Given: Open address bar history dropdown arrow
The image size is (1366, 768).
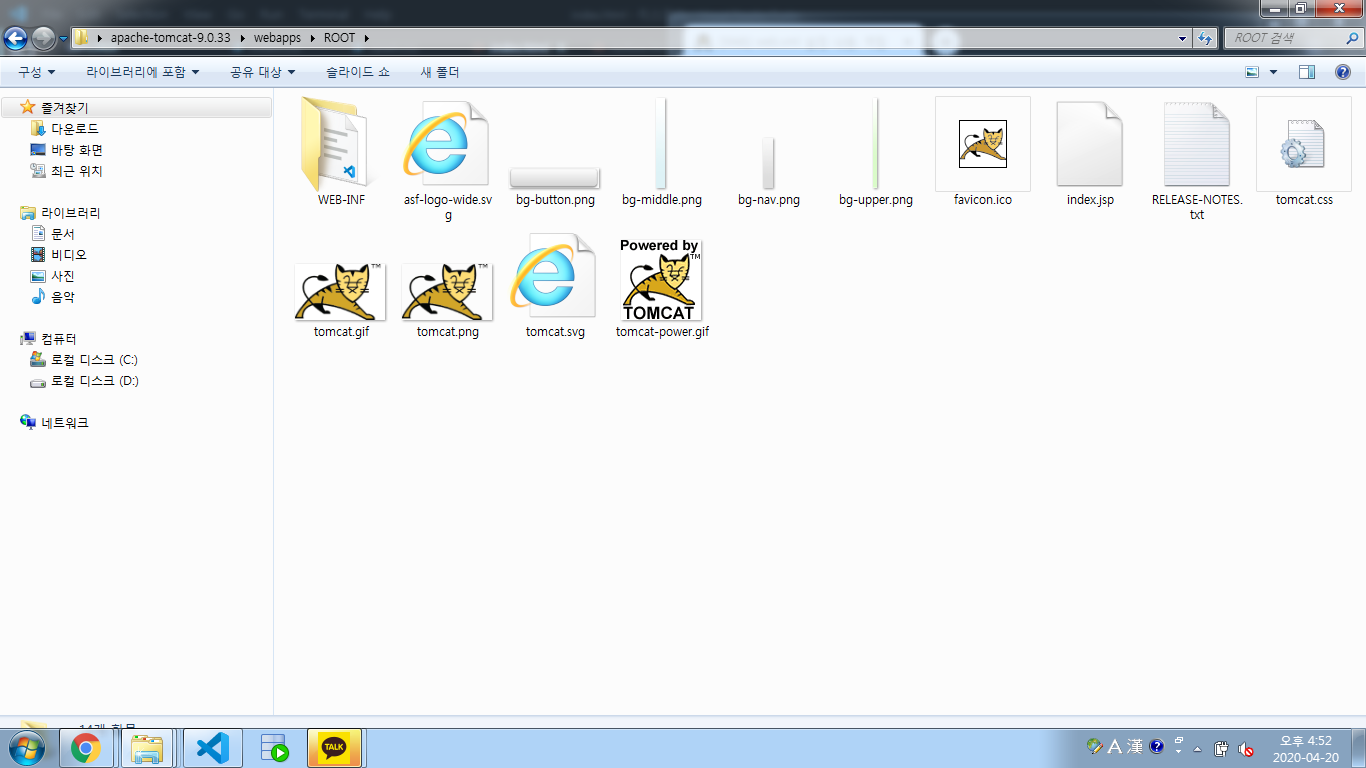Looking at the screenshot, I should pos(1182,39).
